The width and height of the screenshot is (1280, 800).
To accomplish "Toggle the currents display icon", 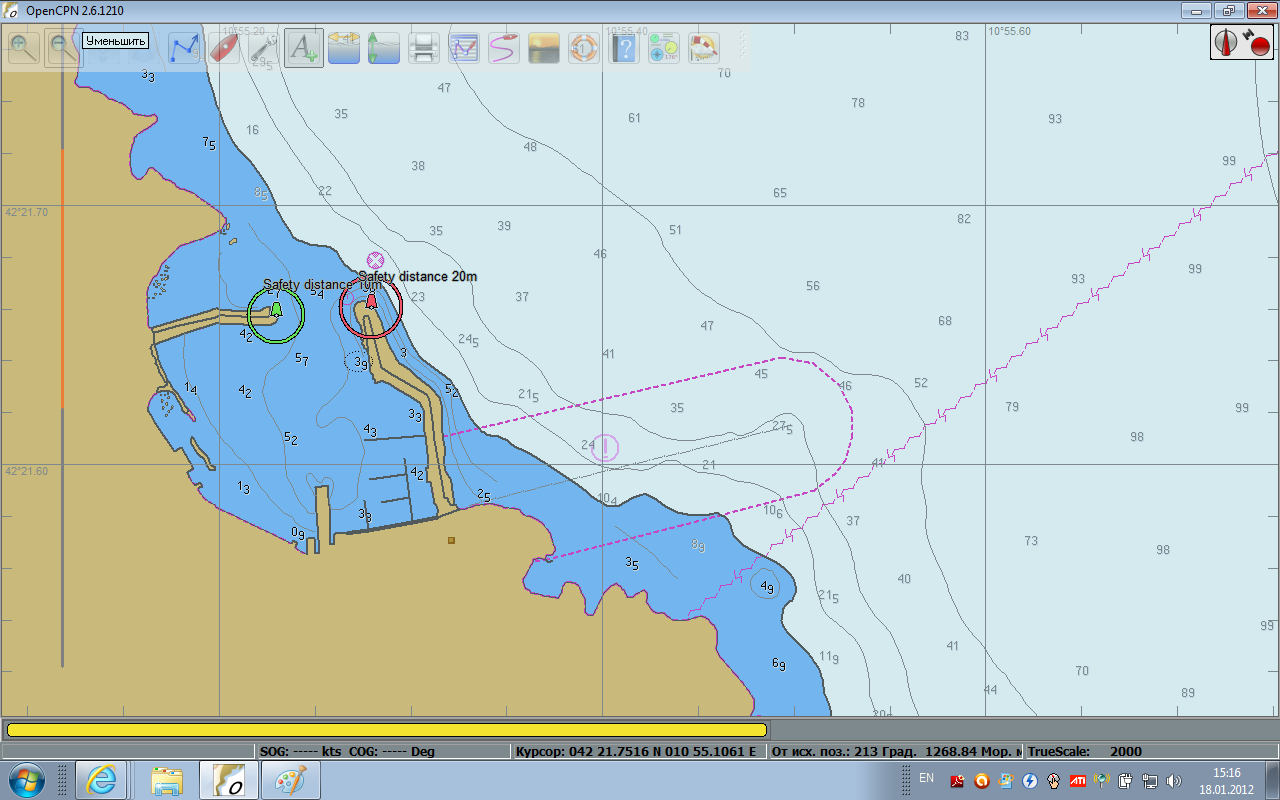I will (344, 47).
